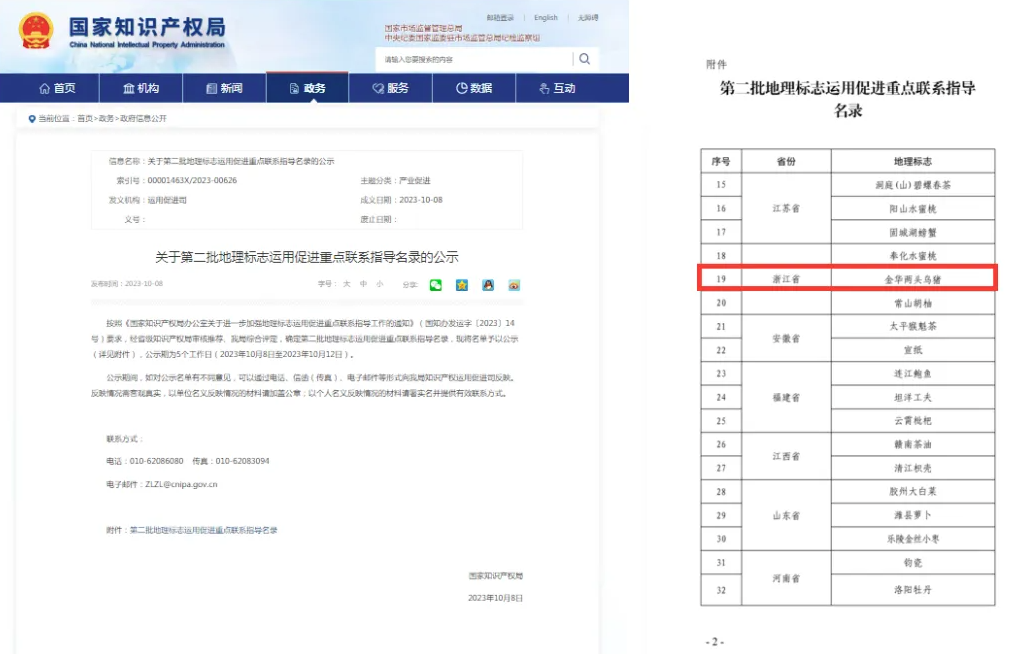Click table cell 太平猴魁茶

click(x=913, y=326)
